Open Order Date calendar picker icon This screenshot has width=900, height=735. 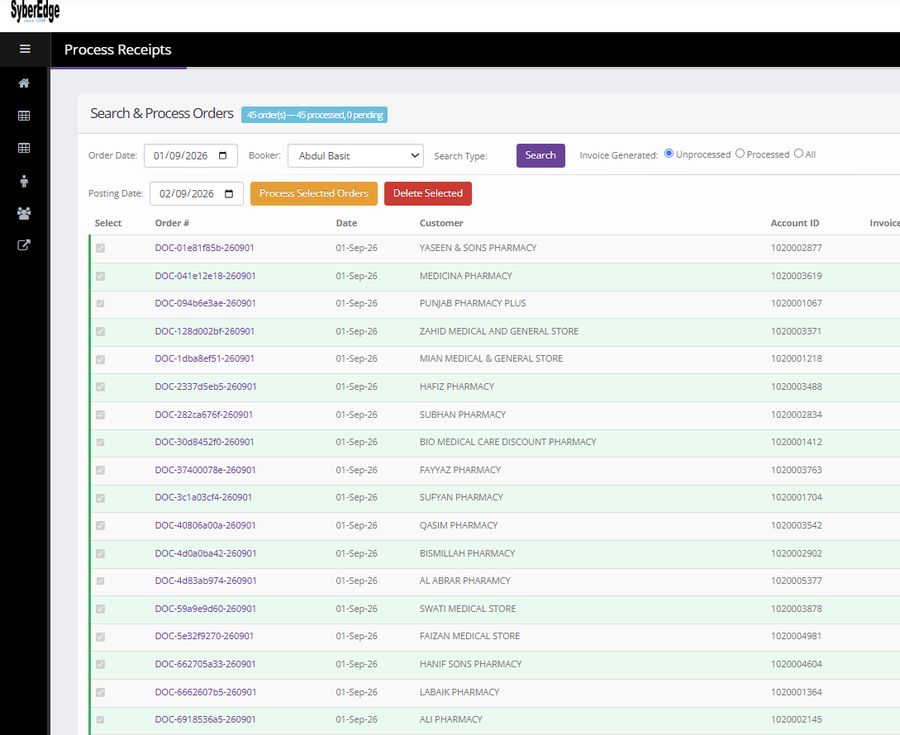223,155
